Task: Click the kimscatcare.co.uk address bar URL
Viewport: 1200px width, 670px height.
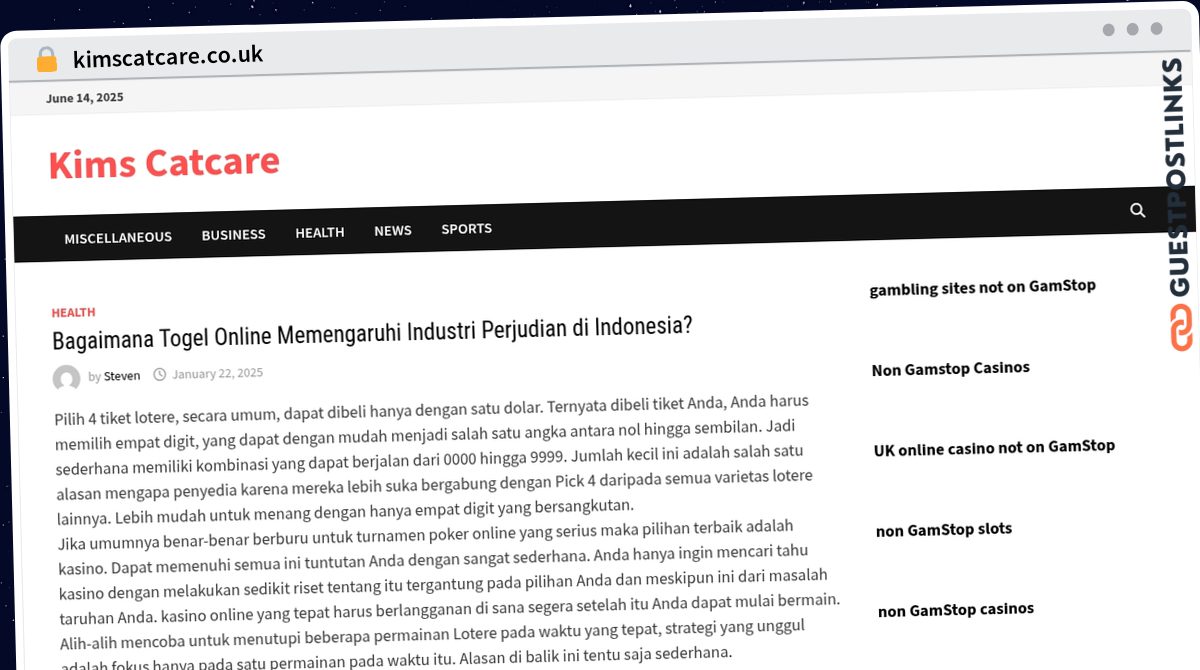Action: click(168, 56)
